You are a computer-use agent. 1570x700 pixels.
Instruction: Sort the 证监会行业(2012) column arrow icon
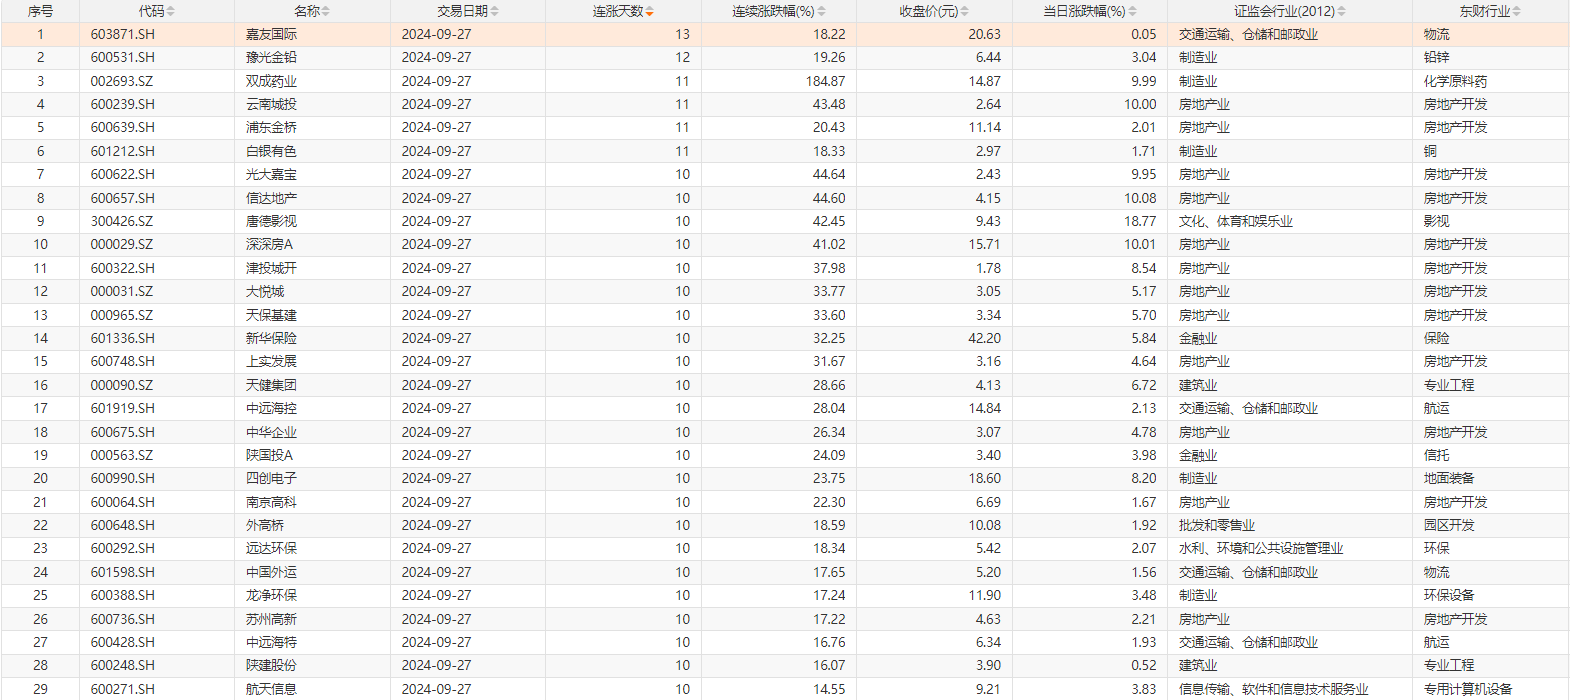1341,11
